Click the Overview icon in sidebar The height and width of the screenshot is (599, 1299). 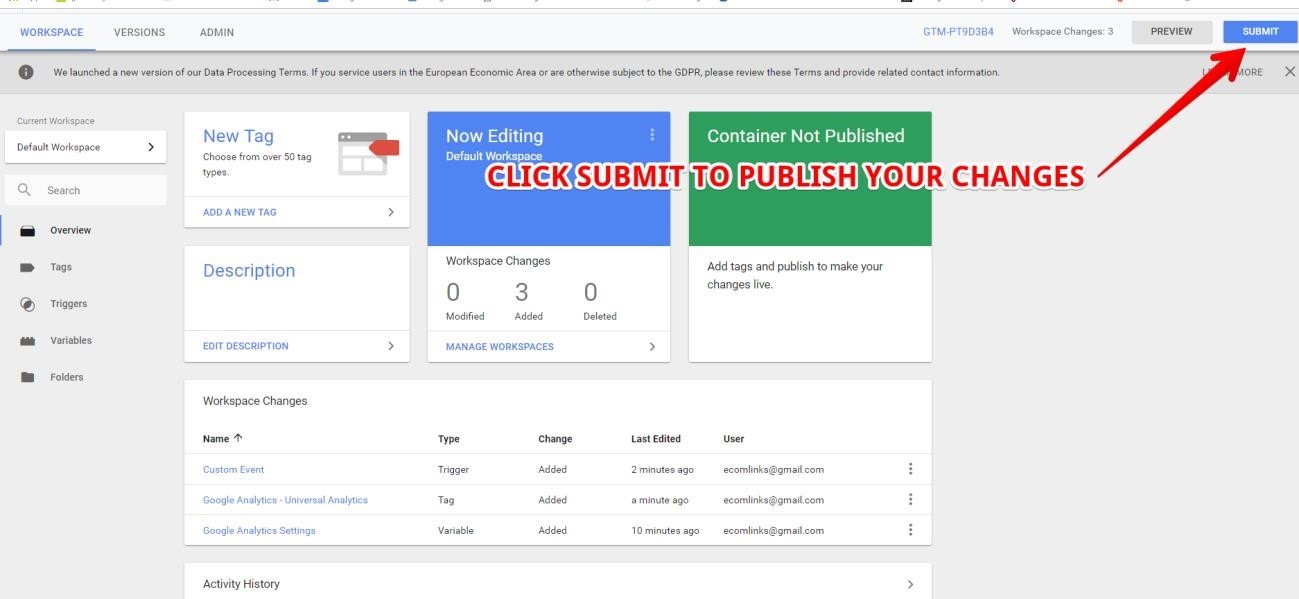28,231
